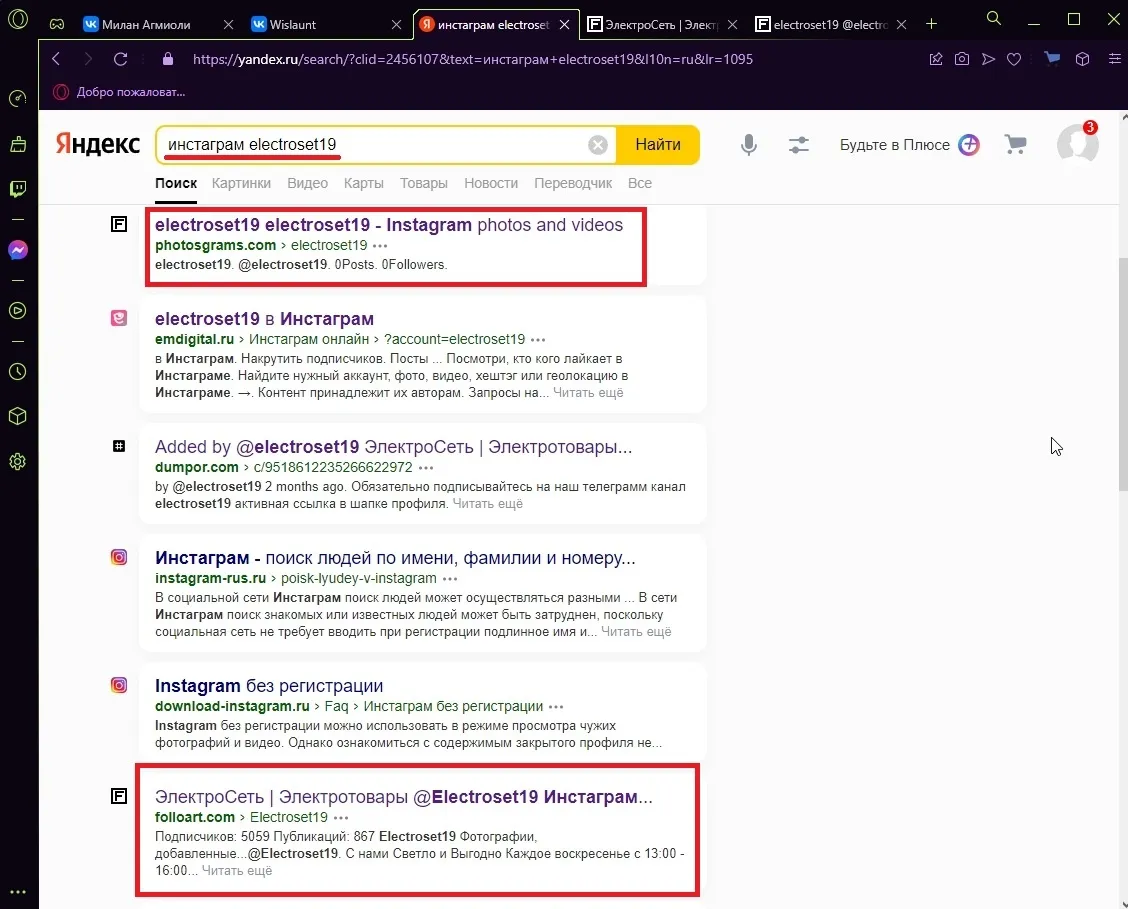The width and height of the screenshot is (1128, 909).
Task: Select the Товары search category
Action: point(424,183)
